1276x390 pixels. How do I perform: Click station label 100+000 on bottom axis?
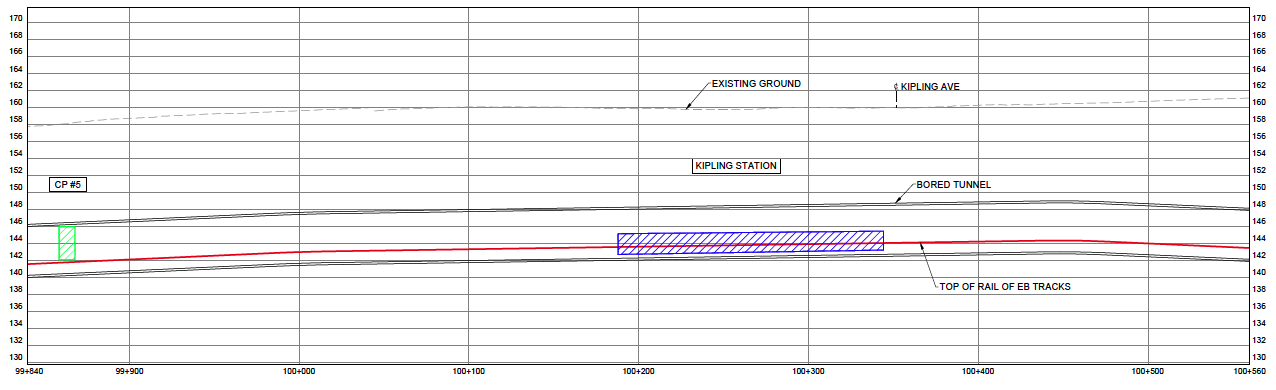click(x=300, y=370)
